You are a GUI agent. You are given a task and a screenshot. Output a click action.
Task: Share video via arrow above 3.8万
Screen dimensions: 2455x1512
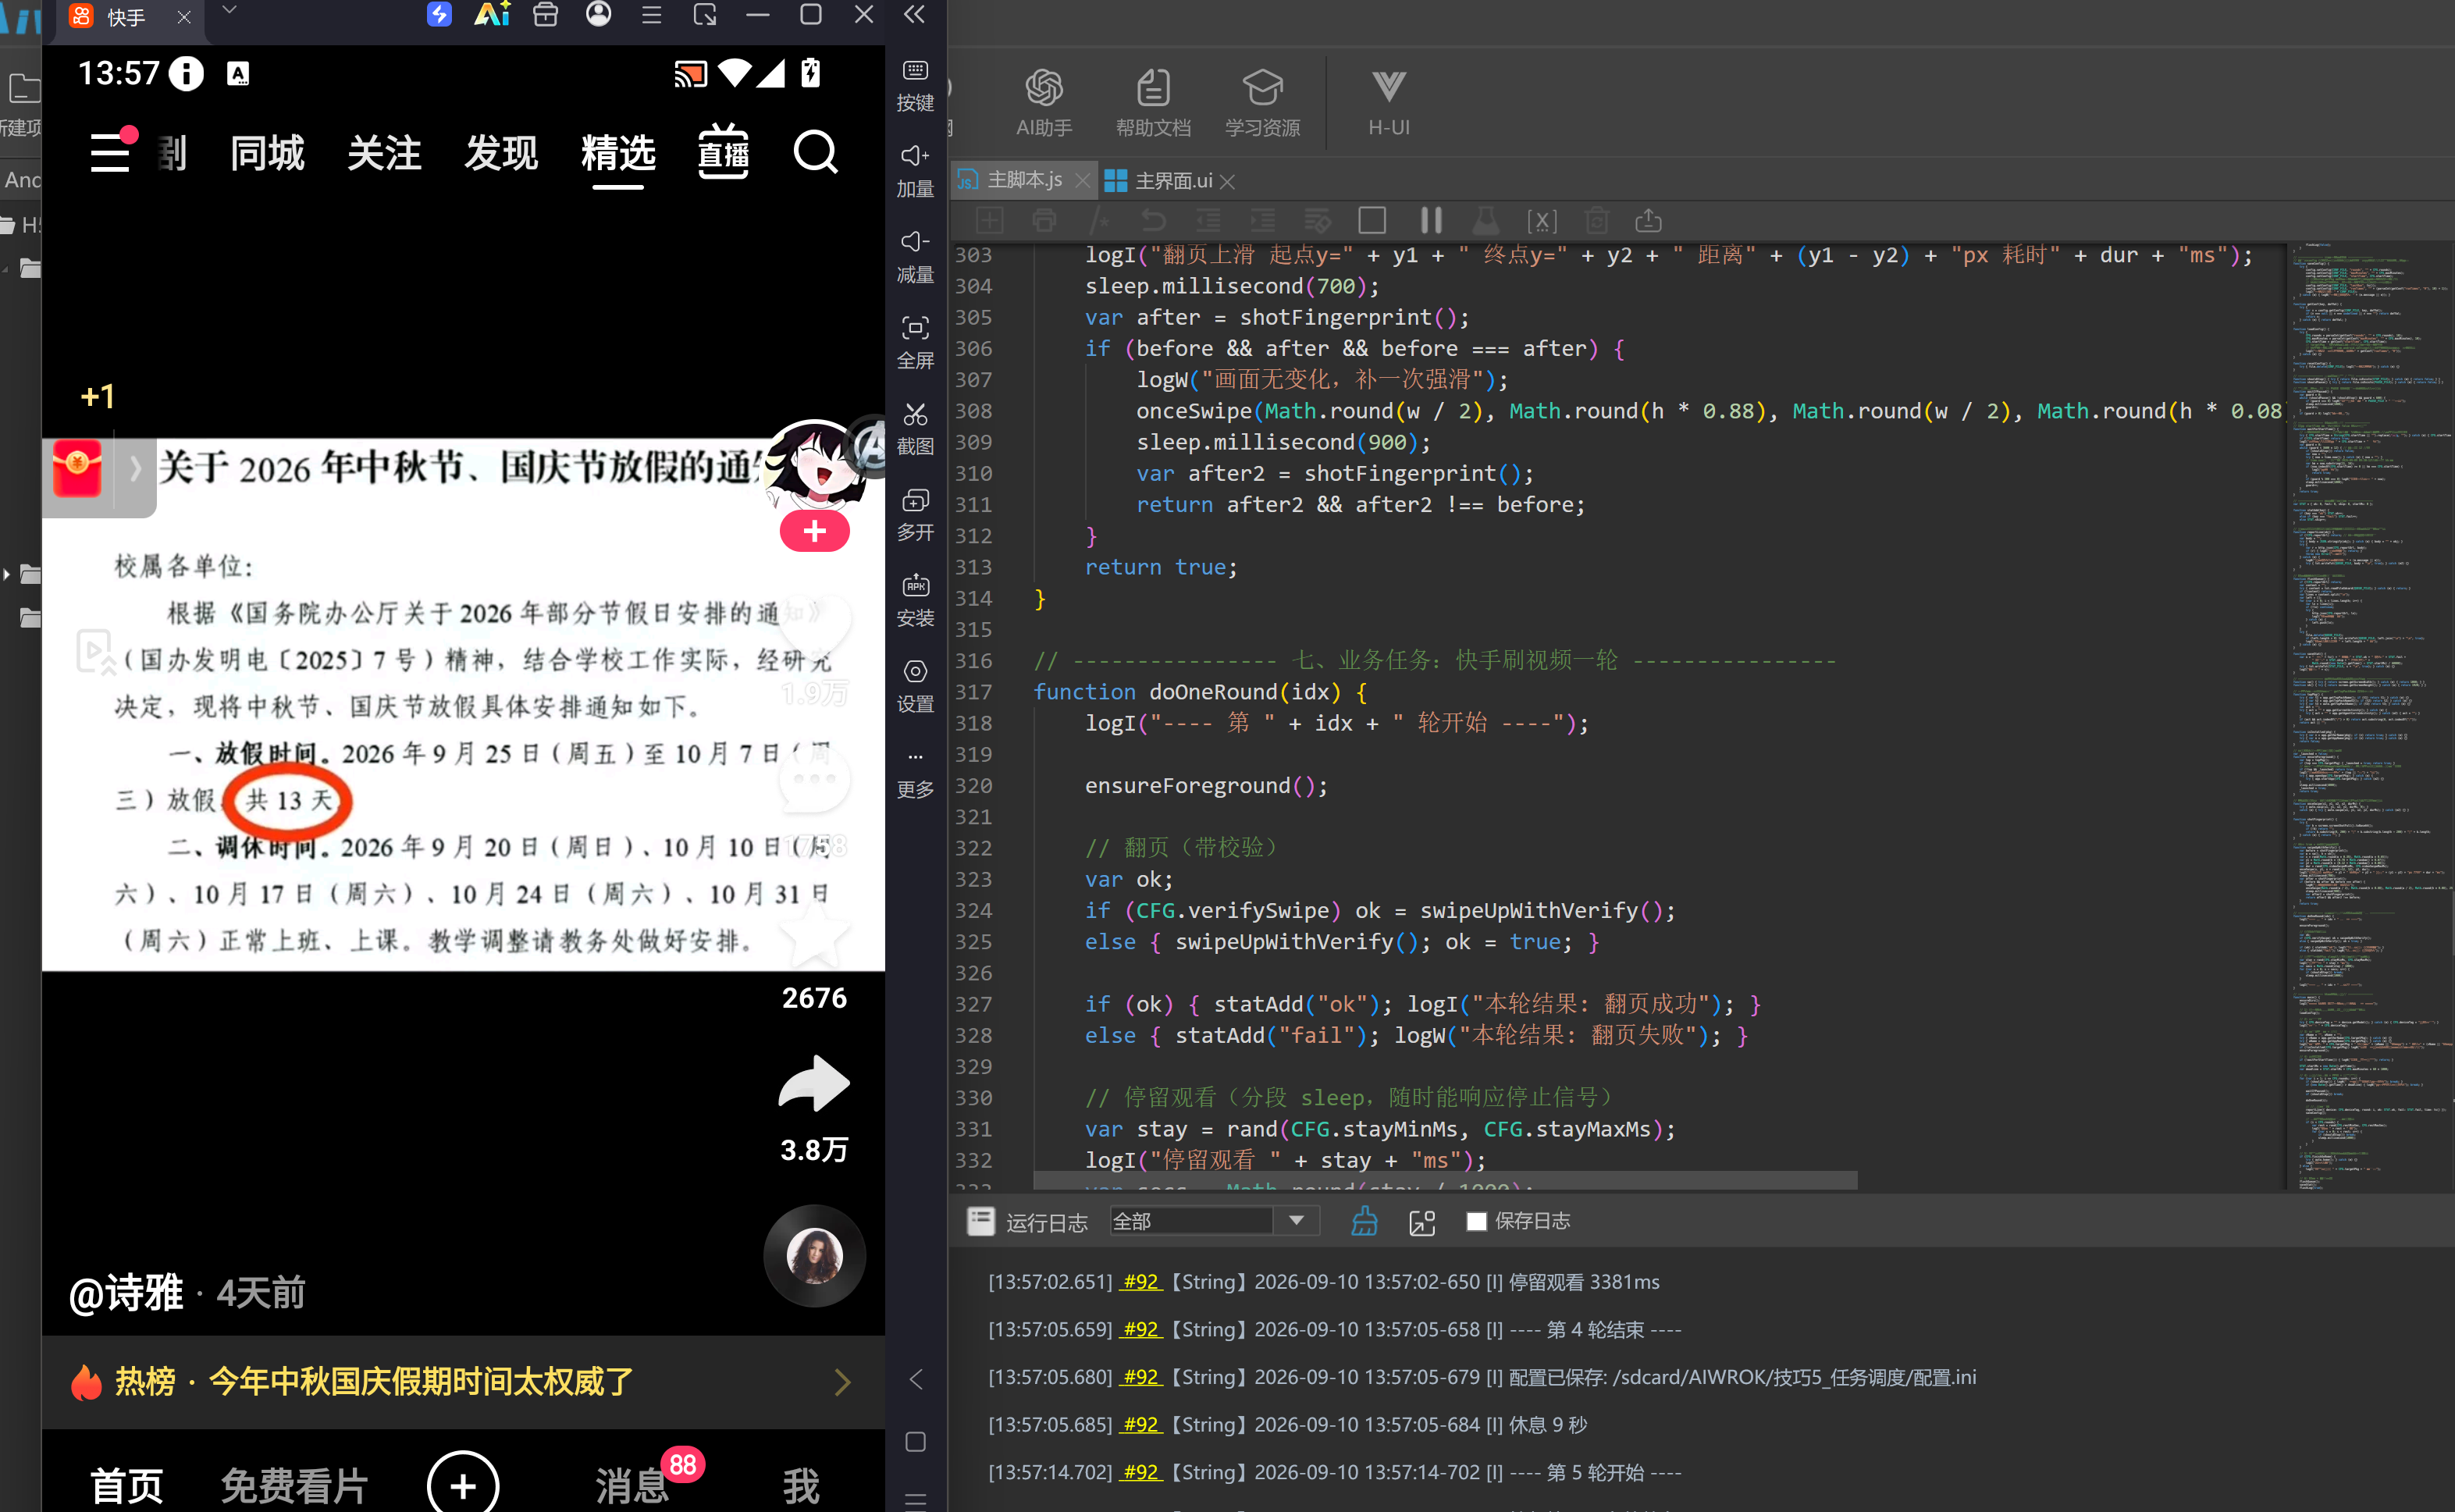tap(814, 1083)
